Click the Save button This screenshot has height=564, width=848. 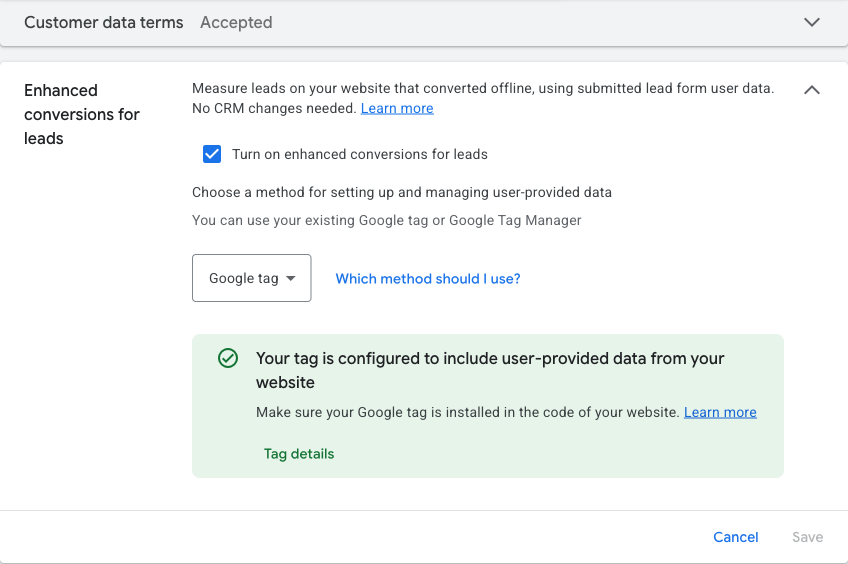click(x=807, y=537)
